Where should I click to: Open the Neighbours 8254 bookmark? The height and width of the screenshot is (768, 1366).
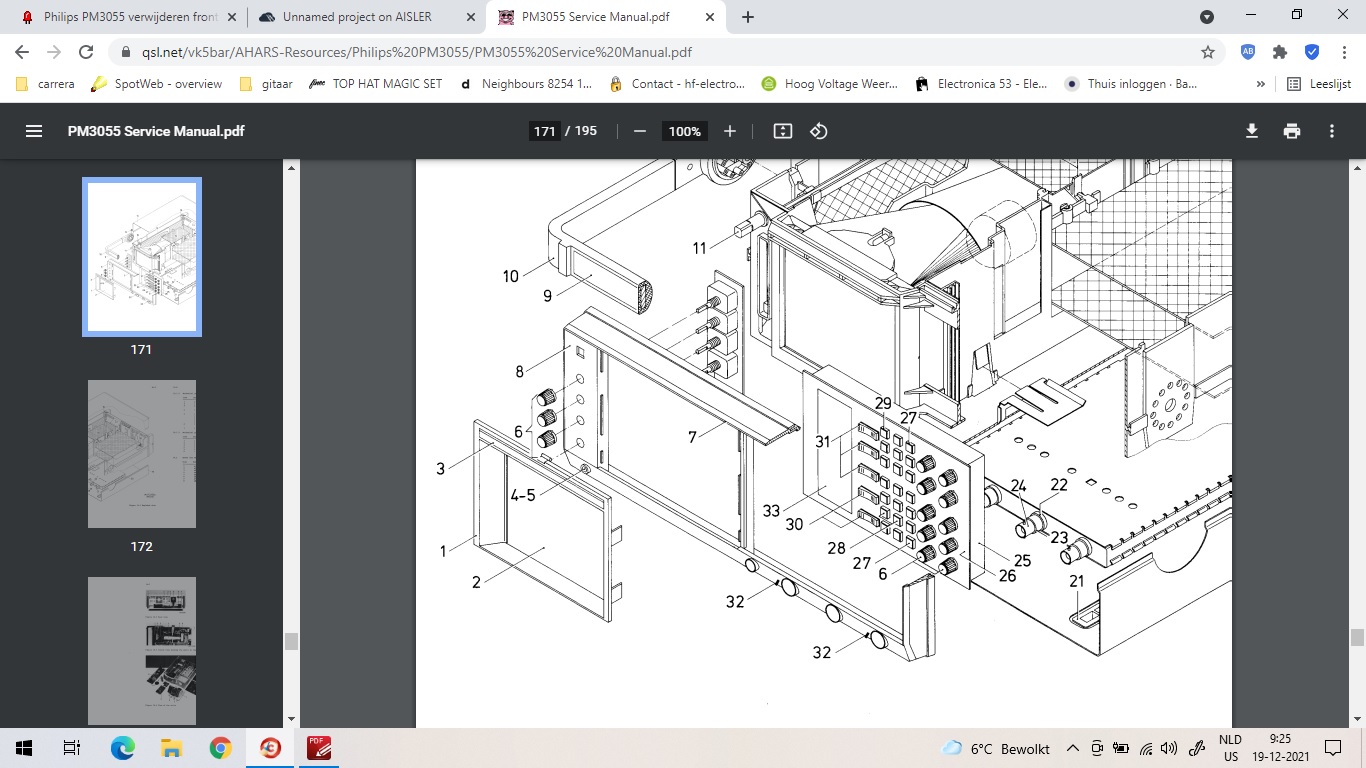click(526, 84)
